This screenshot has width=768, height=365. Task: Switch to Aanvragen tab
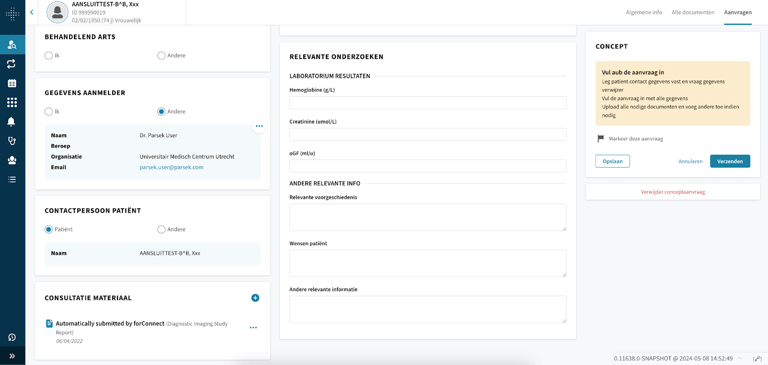[x=738, y=12]
